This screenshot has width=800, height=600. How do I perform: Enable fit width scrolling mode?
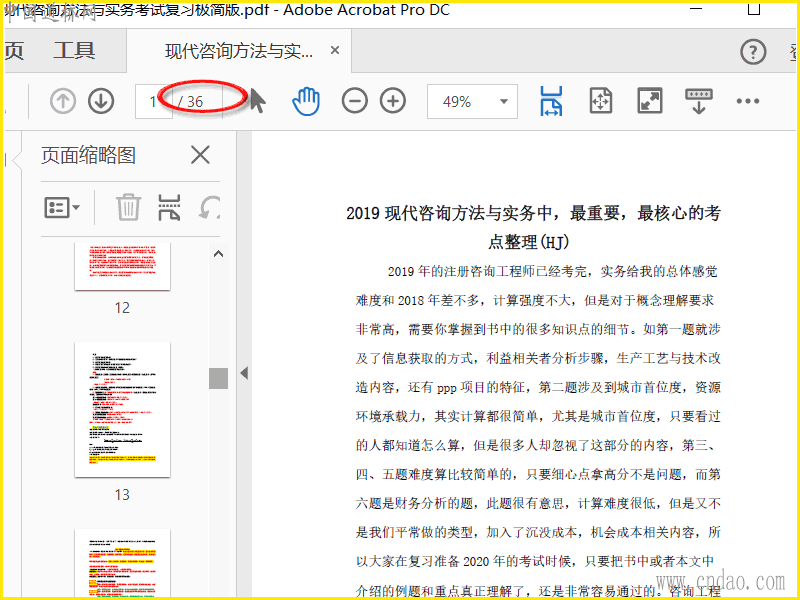click(551, 101)
